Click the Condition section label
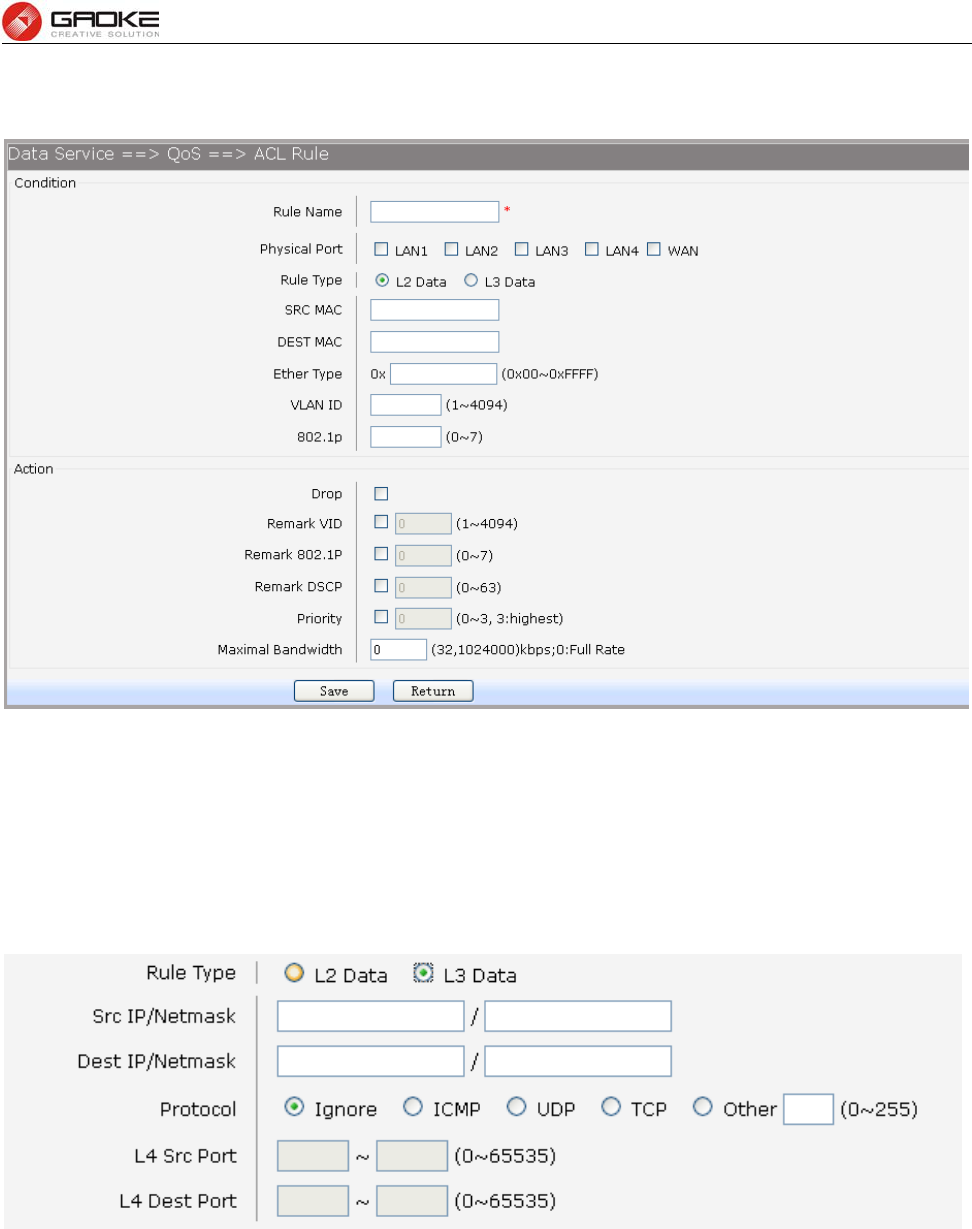972x1229 pixels. click(45, 182)
